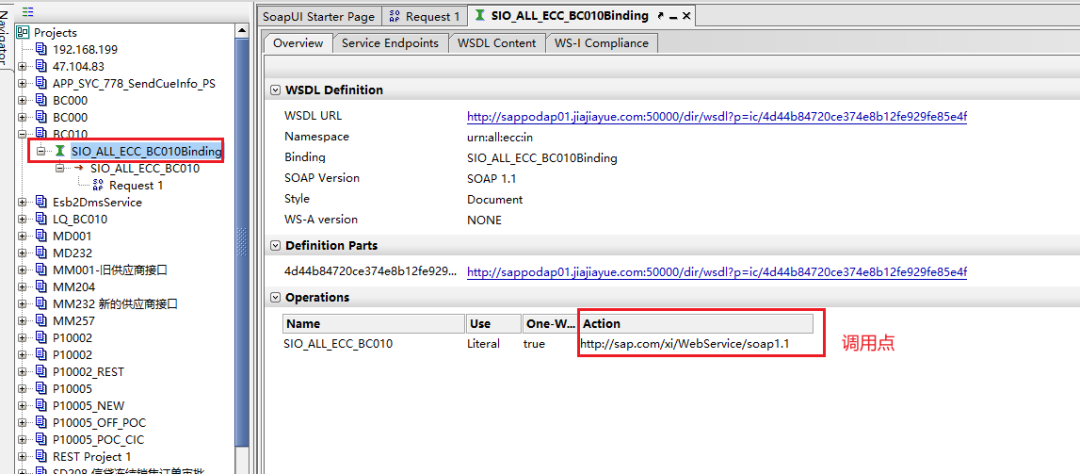Expand the Esb2DmsService project node
Screen dimensions: 1080x474
[22, 203]
